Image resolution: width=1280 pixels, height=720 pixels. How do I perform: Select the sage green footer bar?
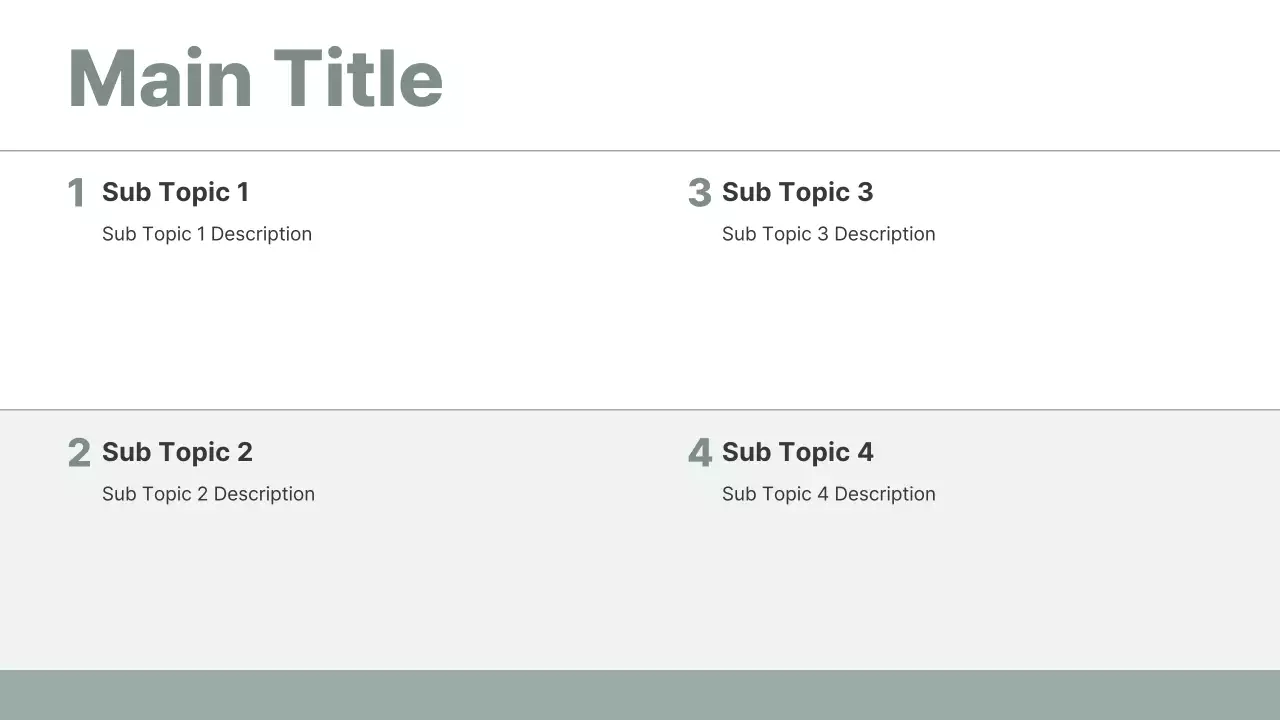(640, 695)
